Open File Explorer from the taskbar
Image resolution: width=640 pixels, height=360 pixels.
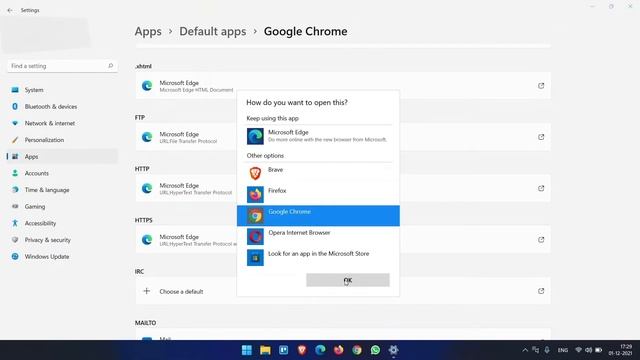tap(265, 350)
